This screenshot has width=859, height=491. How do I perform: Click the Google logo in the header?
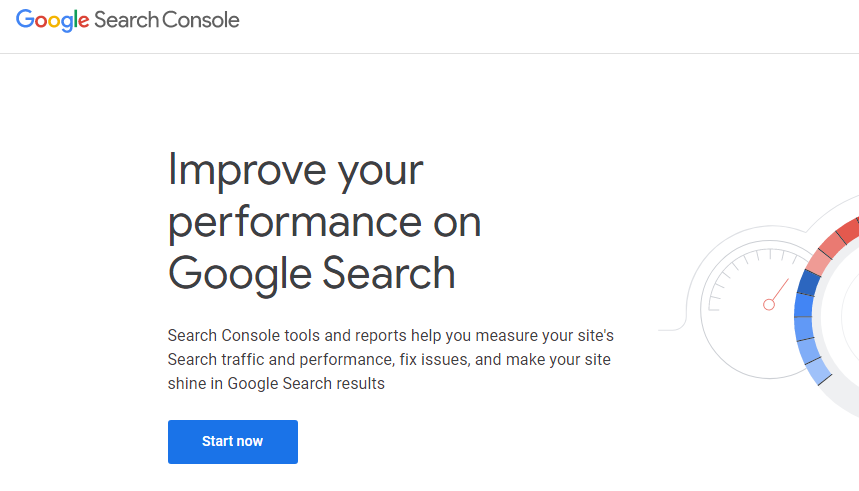tap(53, 20)
